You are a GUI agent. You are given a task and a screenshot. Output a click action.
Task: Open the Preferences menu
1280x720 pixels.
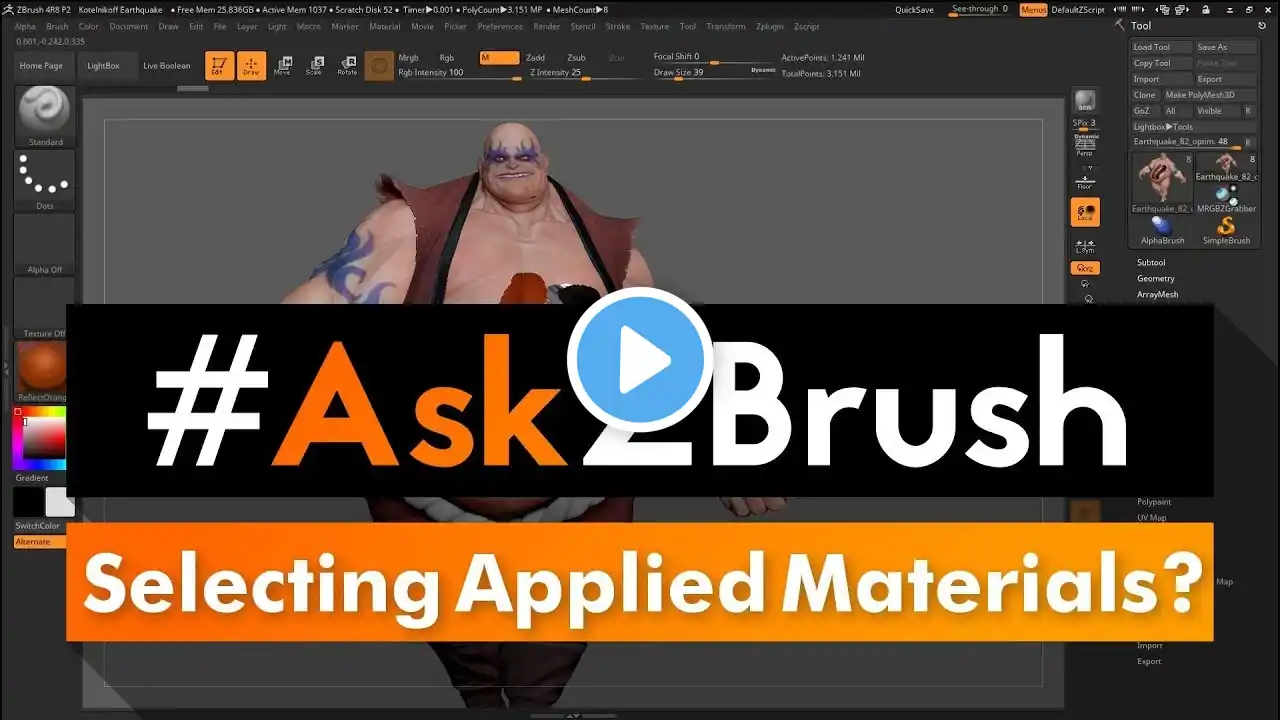click(x=500, y=27)
